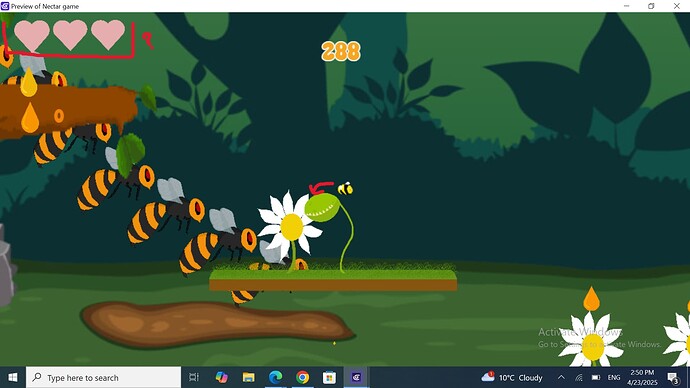Switch the ENG input language indicator
The image size is (690, 388).
coord(614,377)
